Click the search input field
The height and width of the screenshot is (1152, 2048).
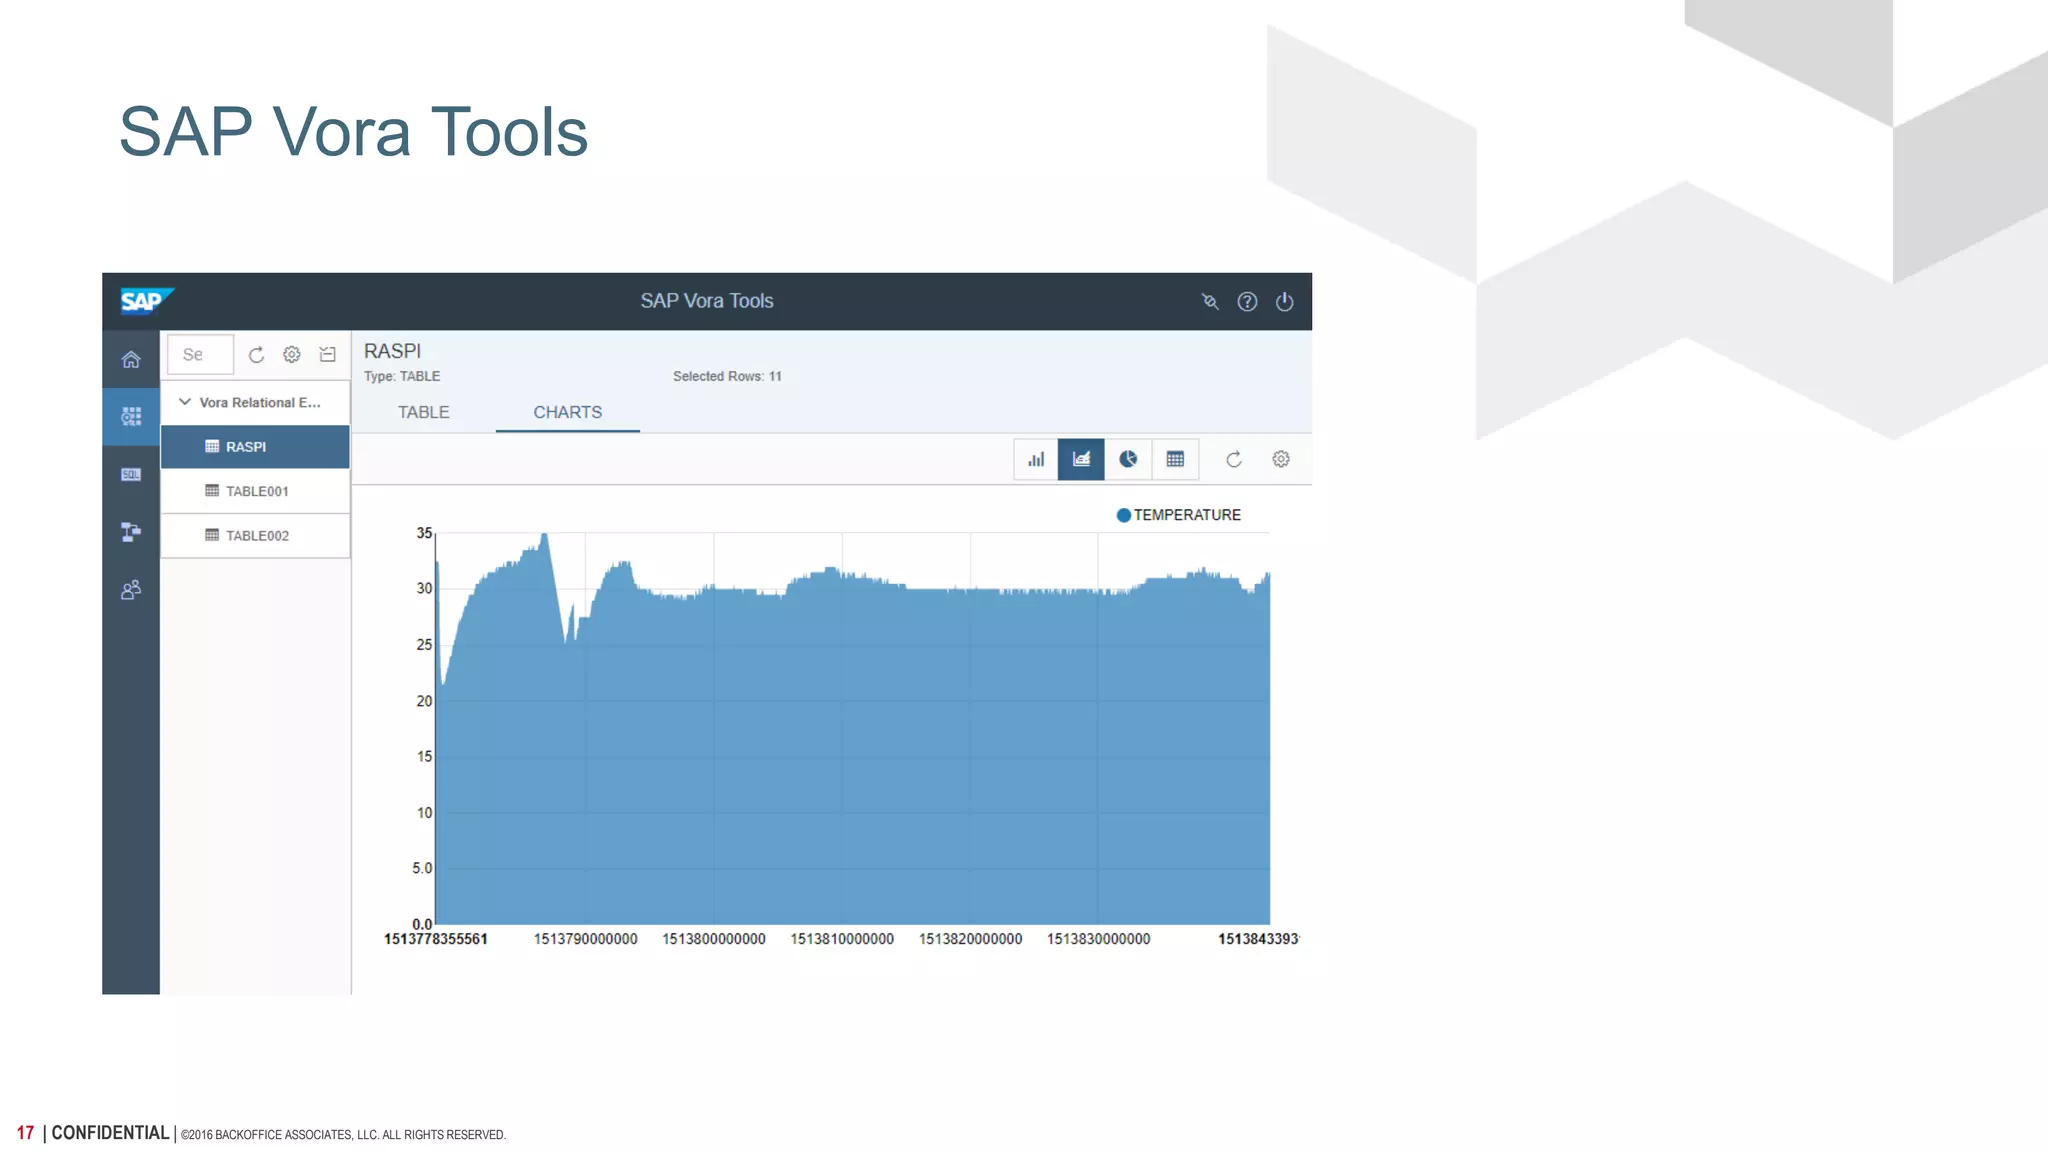[x=200, y=355]
